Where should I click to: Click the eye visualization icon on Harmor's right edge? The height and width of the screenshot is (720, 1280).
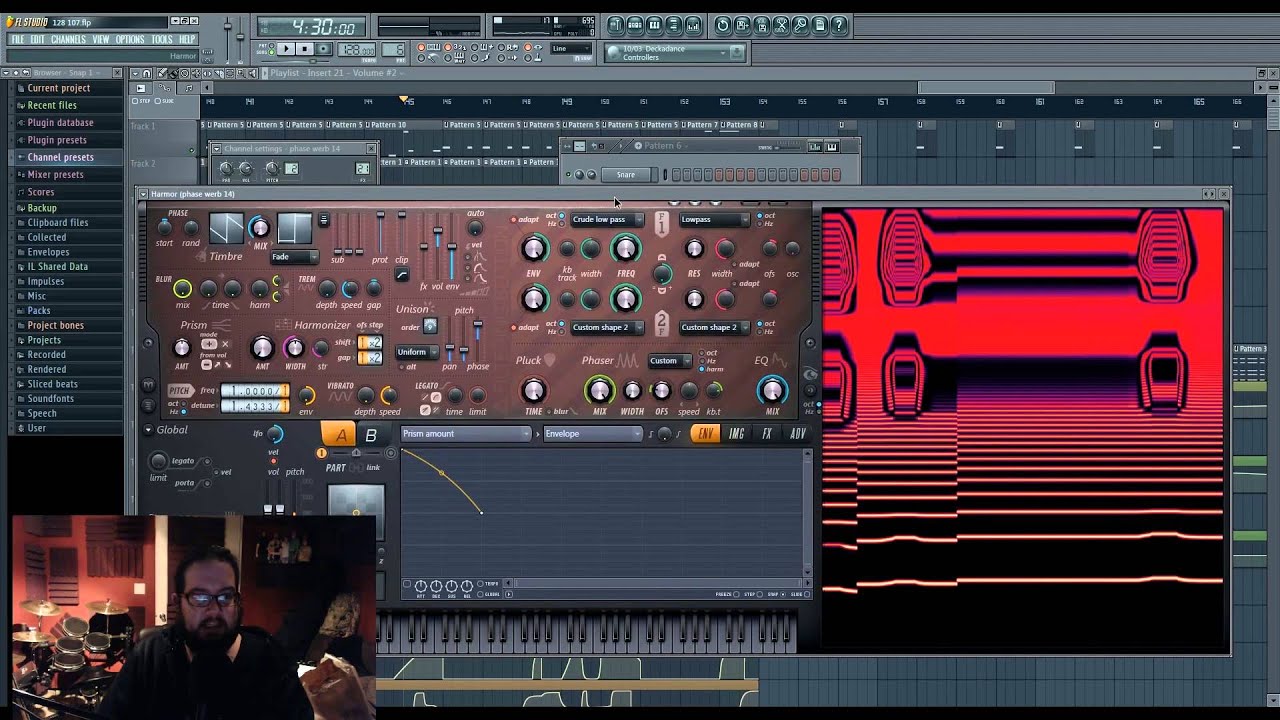(x=810, y=375)
